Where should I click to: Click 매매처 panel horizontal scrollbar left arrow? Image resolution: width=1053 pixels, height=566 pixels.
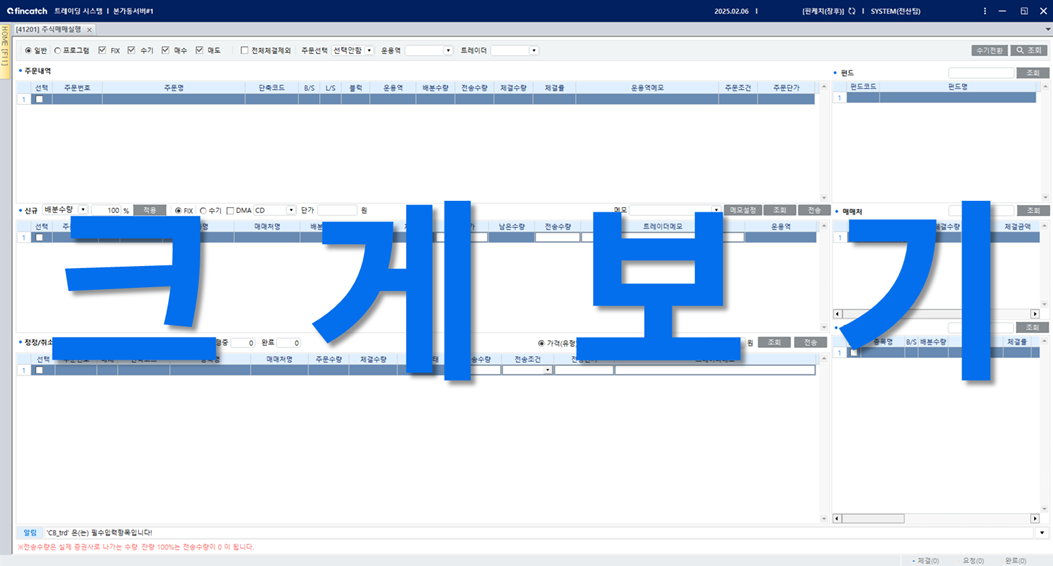pos(837,314)
